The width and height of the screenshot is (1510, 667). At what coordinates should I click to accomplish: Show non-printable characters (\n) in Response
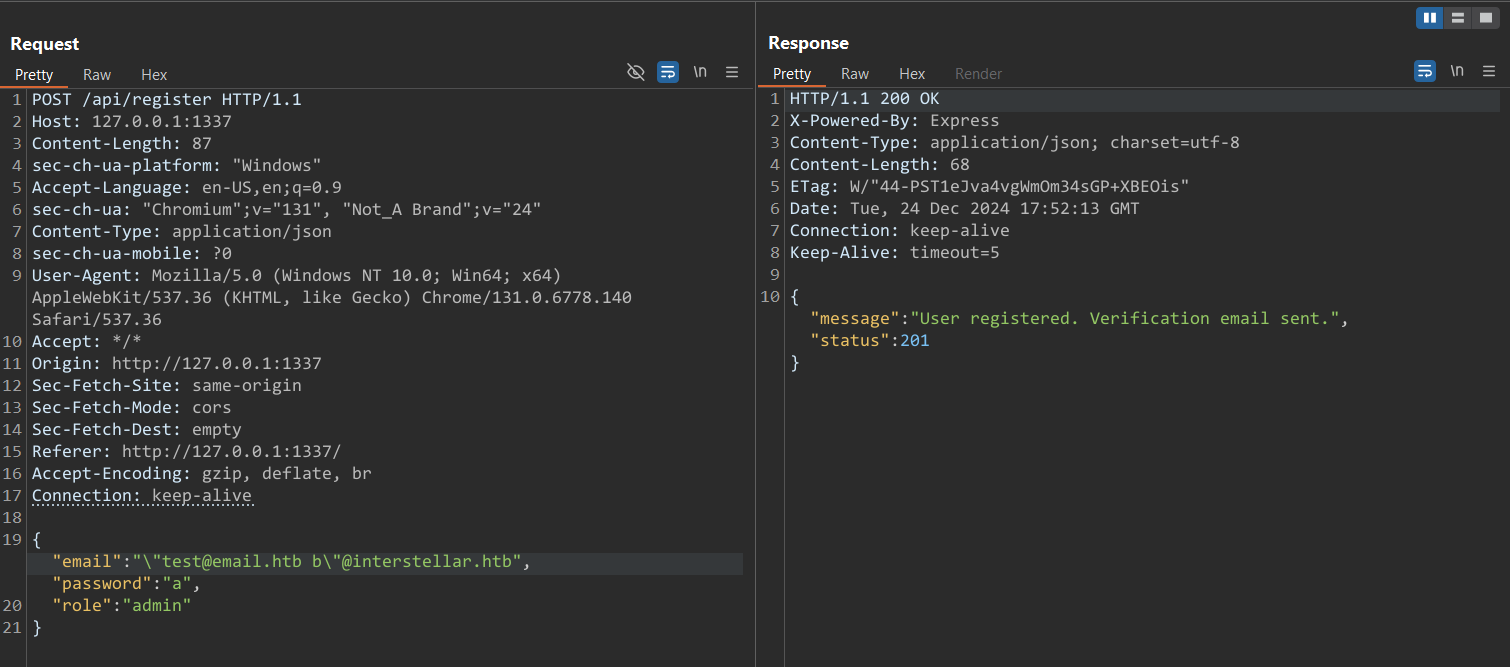tap(1457, 71)
